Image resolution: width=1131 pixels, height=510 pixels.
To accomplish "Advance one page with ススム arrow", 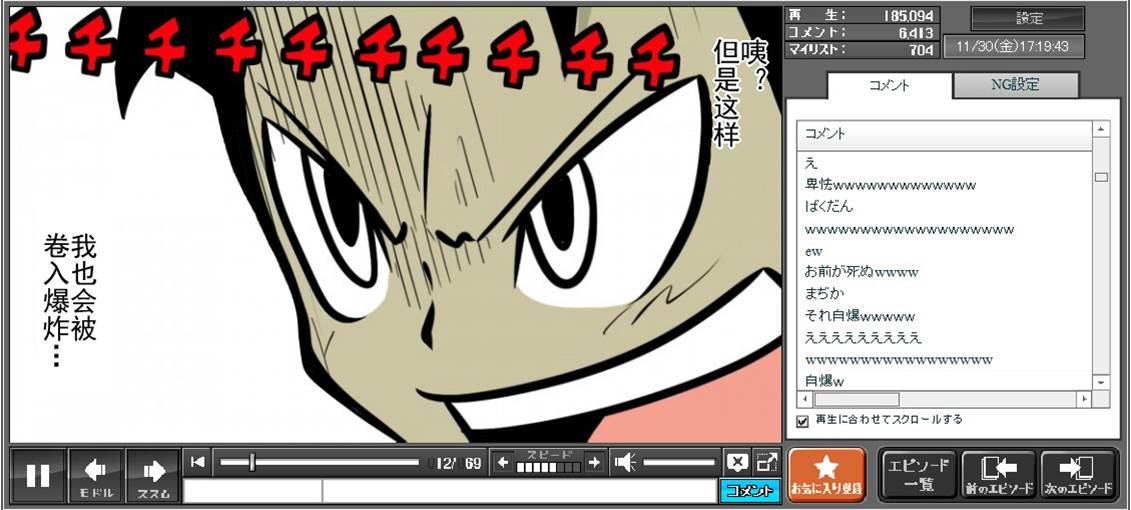I will point(153,476).
